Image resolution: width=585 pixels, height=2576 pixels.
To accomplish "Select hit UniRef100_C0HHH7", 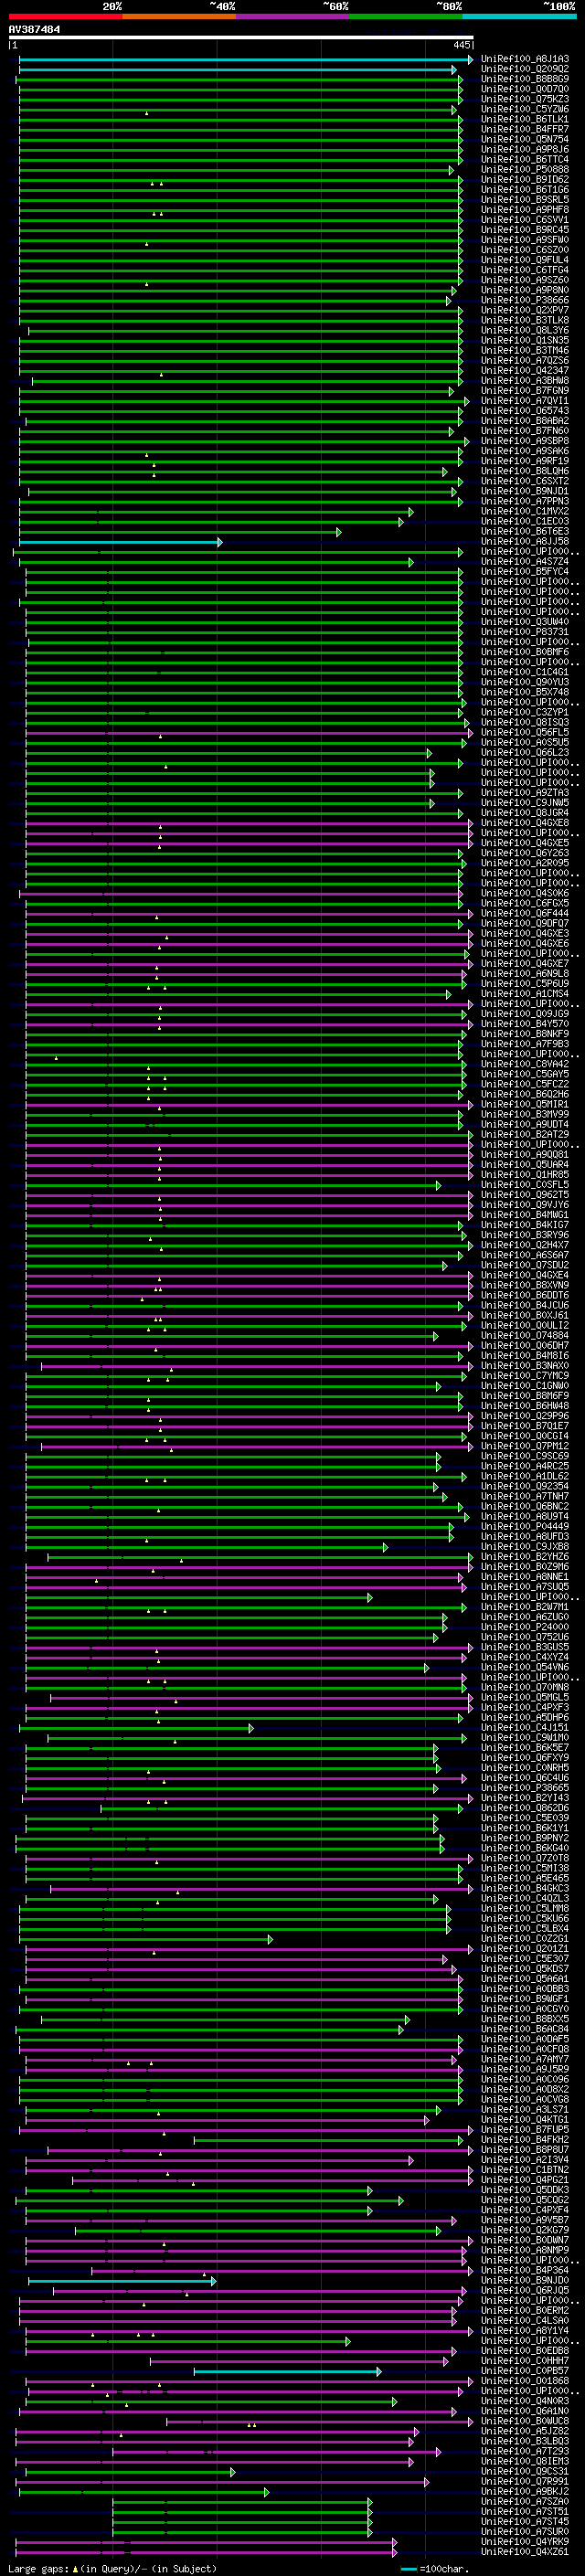I will pyautogui.click(x=525, y=2361).
